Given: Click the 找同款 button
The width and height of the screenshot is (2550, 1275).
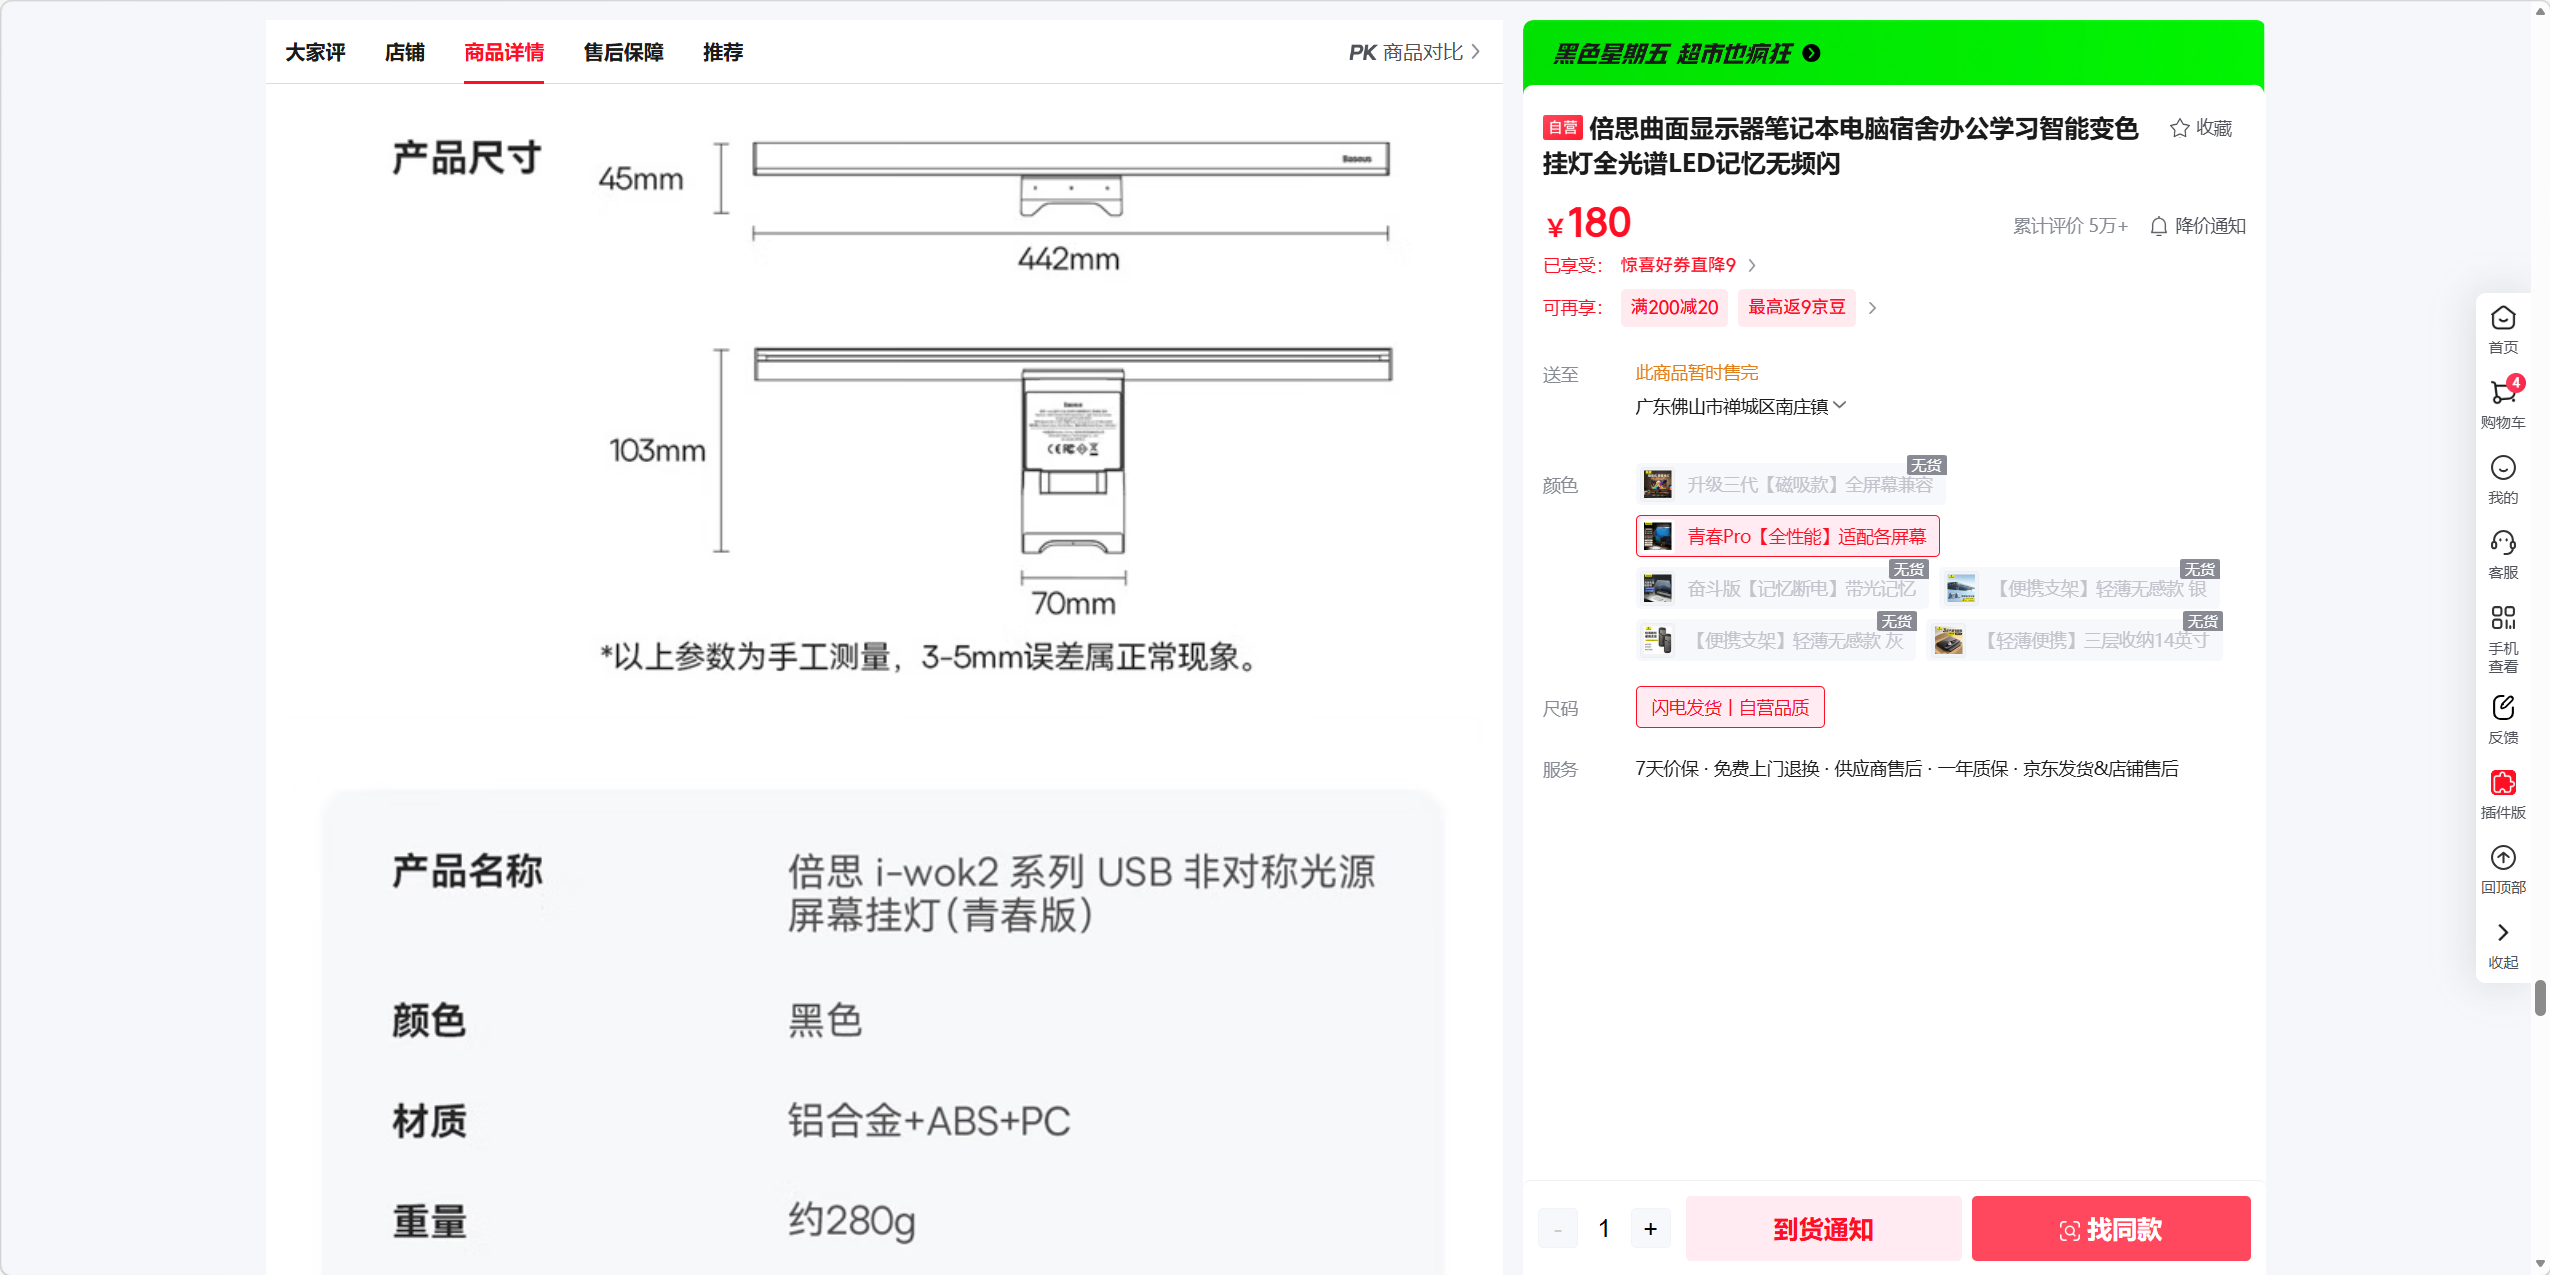Looking at the screenshot, I should [2110, 1229].
